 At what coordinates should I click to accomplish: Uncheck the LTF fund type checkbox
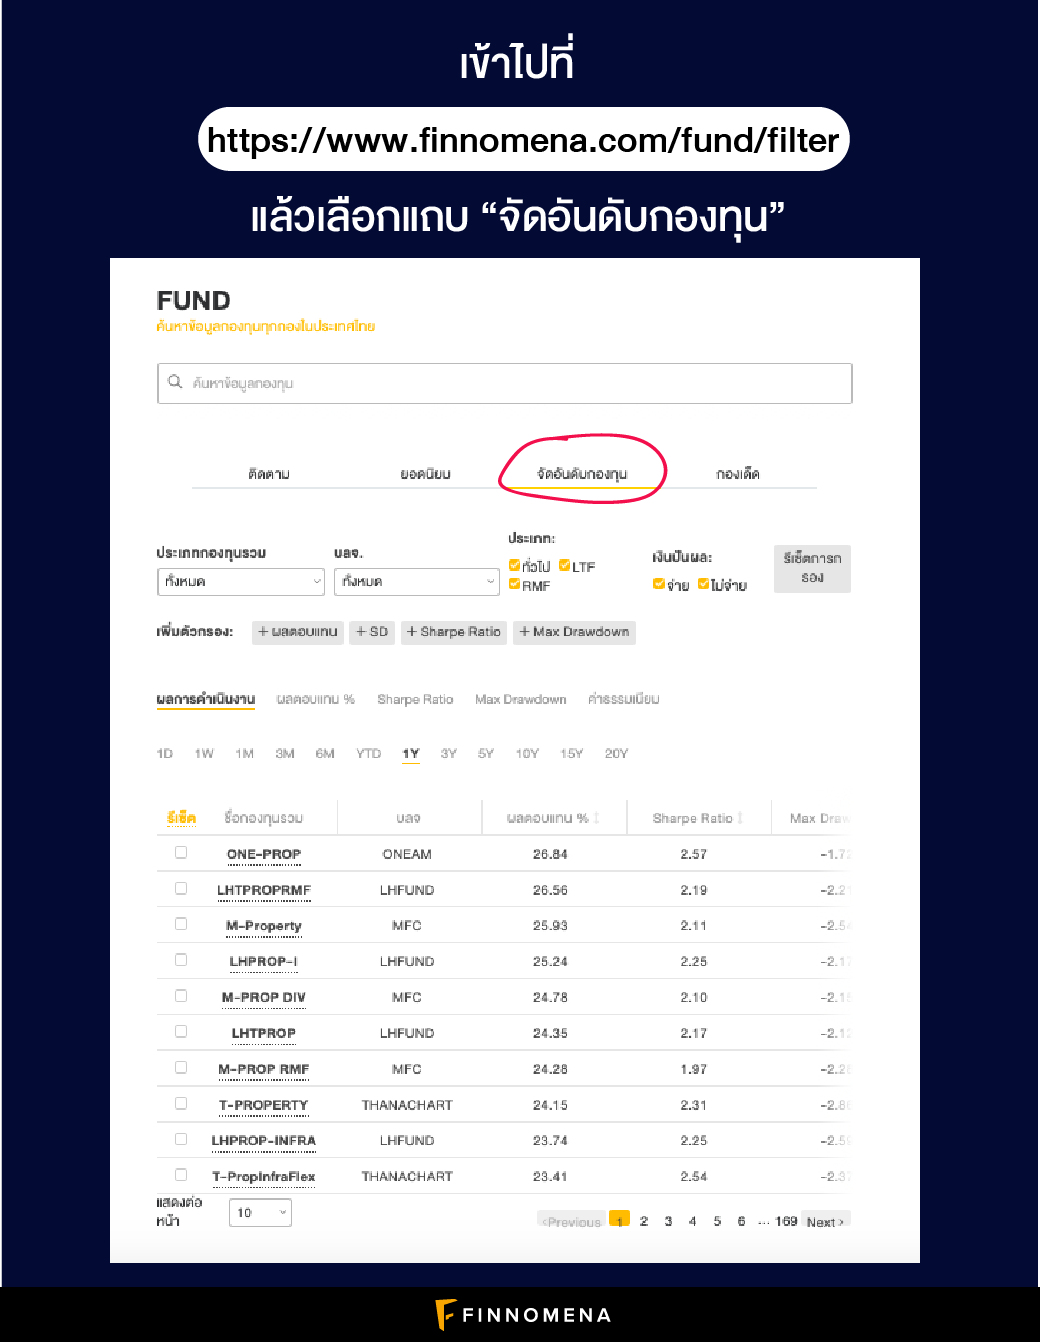(565, 566)
